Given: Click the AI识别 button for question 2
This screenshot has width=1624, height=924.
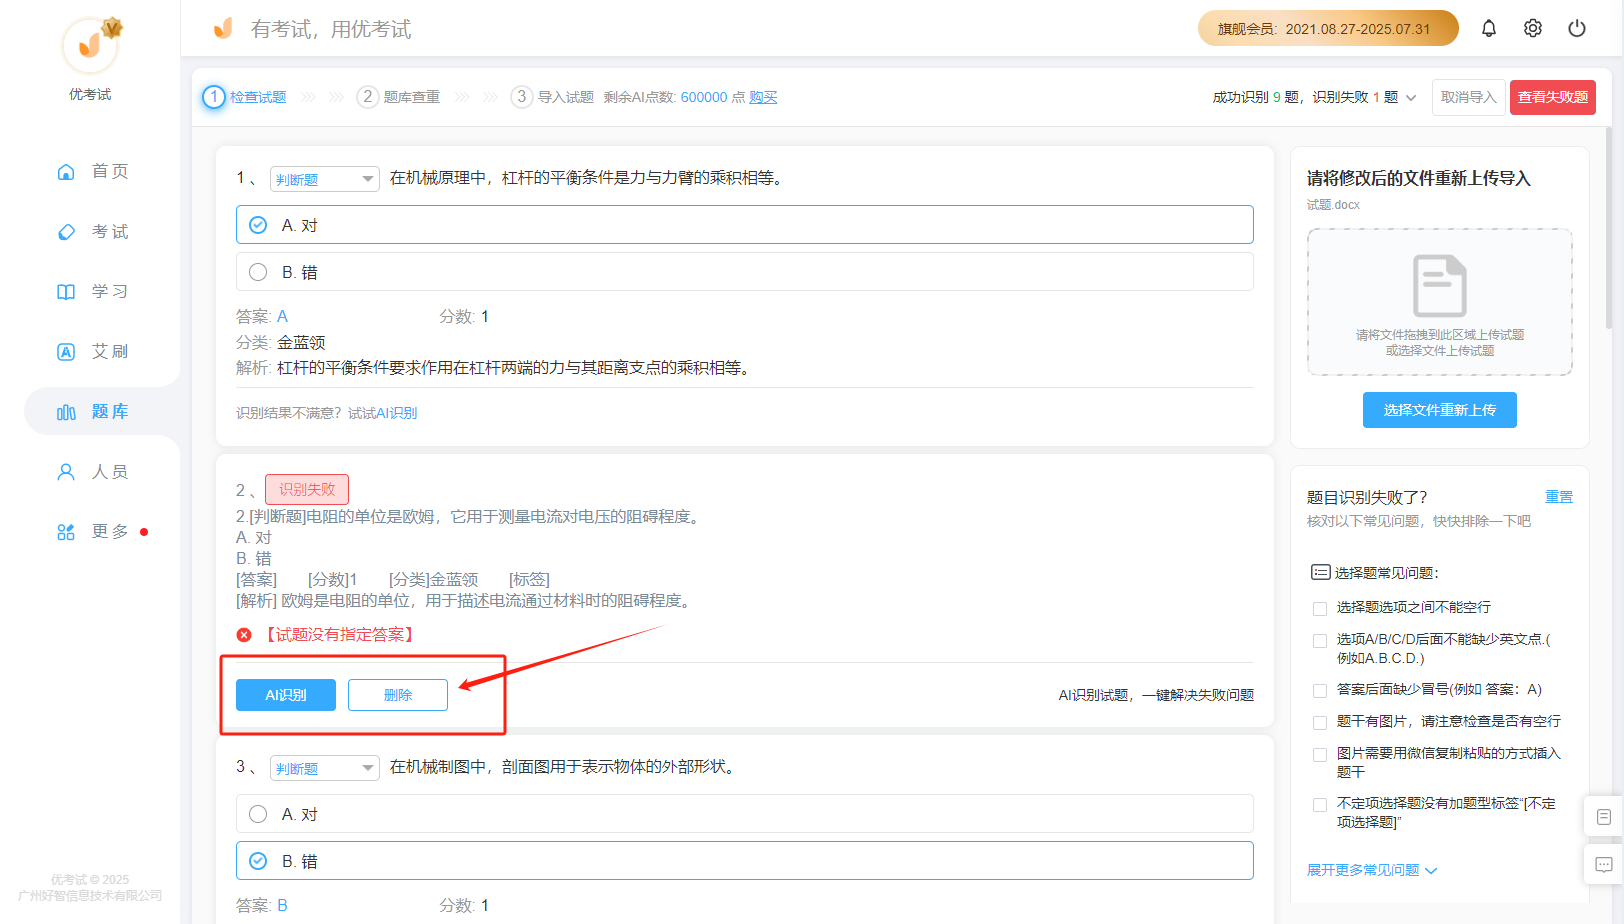Looking at the screenshot, I should coord(286,695).
